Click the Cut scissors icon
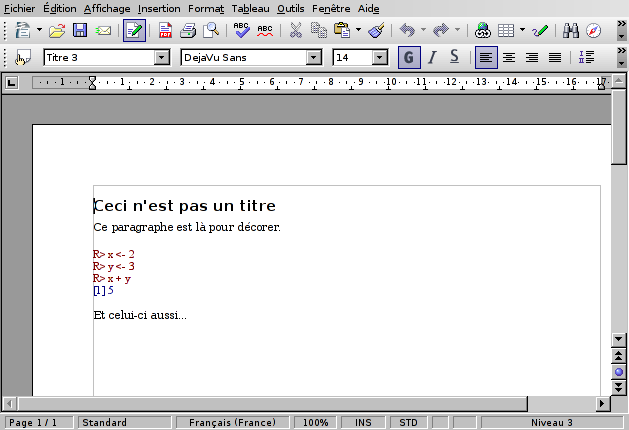The width and height of the screenshot is (629, 430). [x=296, y=31]
